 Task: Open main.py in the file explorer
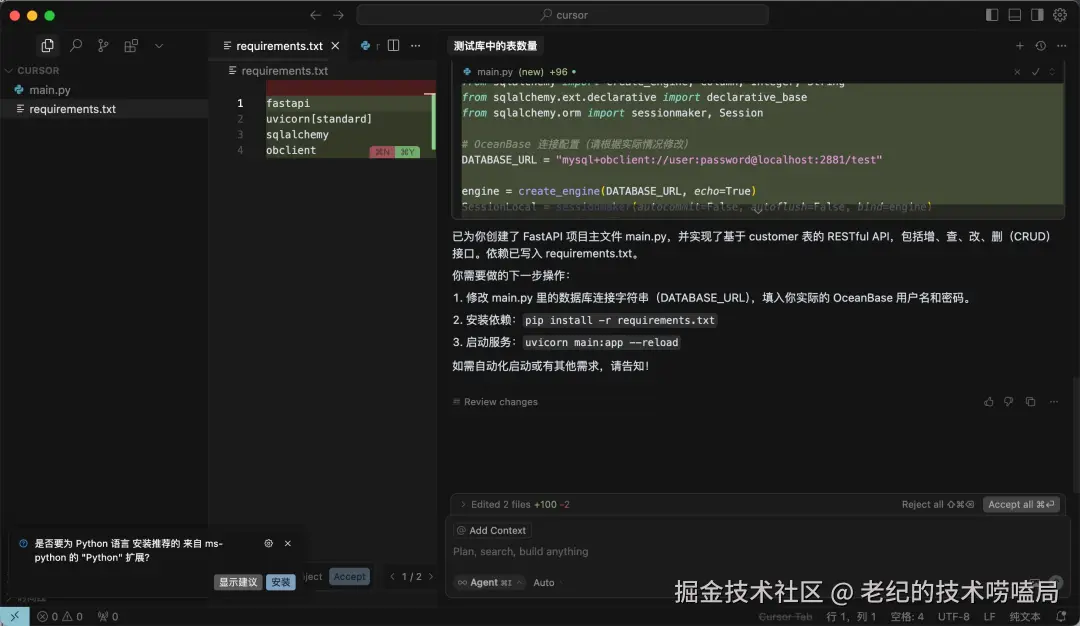[x=50, y=90]
